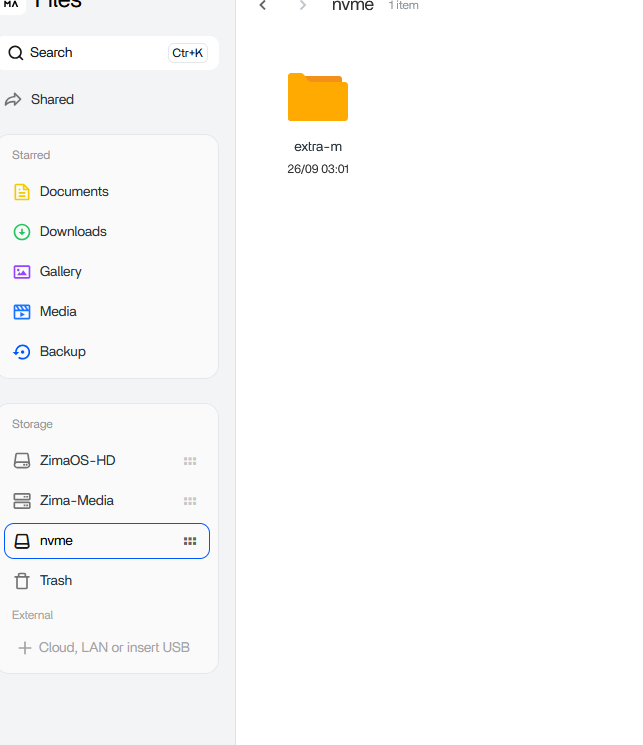
Task: Click the Search field
Action: 108,53
